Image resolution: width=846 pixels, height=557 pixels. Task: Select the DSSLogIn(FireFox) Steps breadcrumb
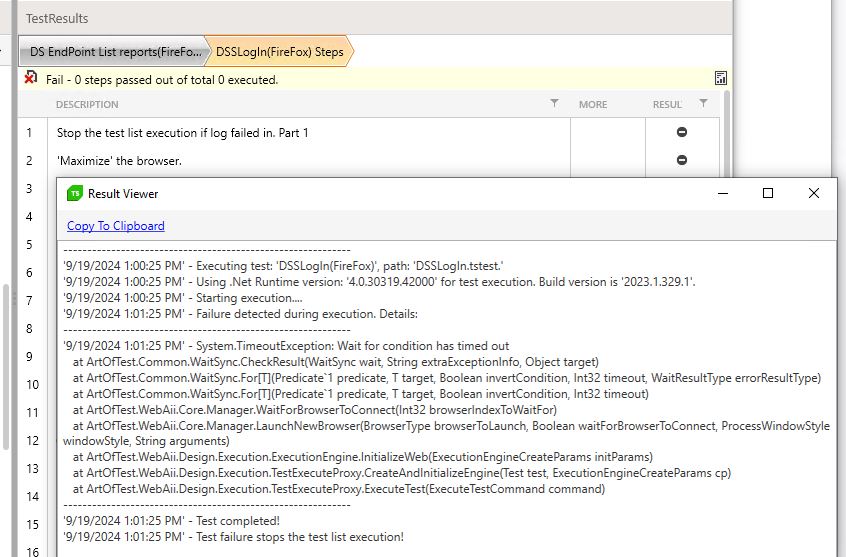tap(279, 51)
